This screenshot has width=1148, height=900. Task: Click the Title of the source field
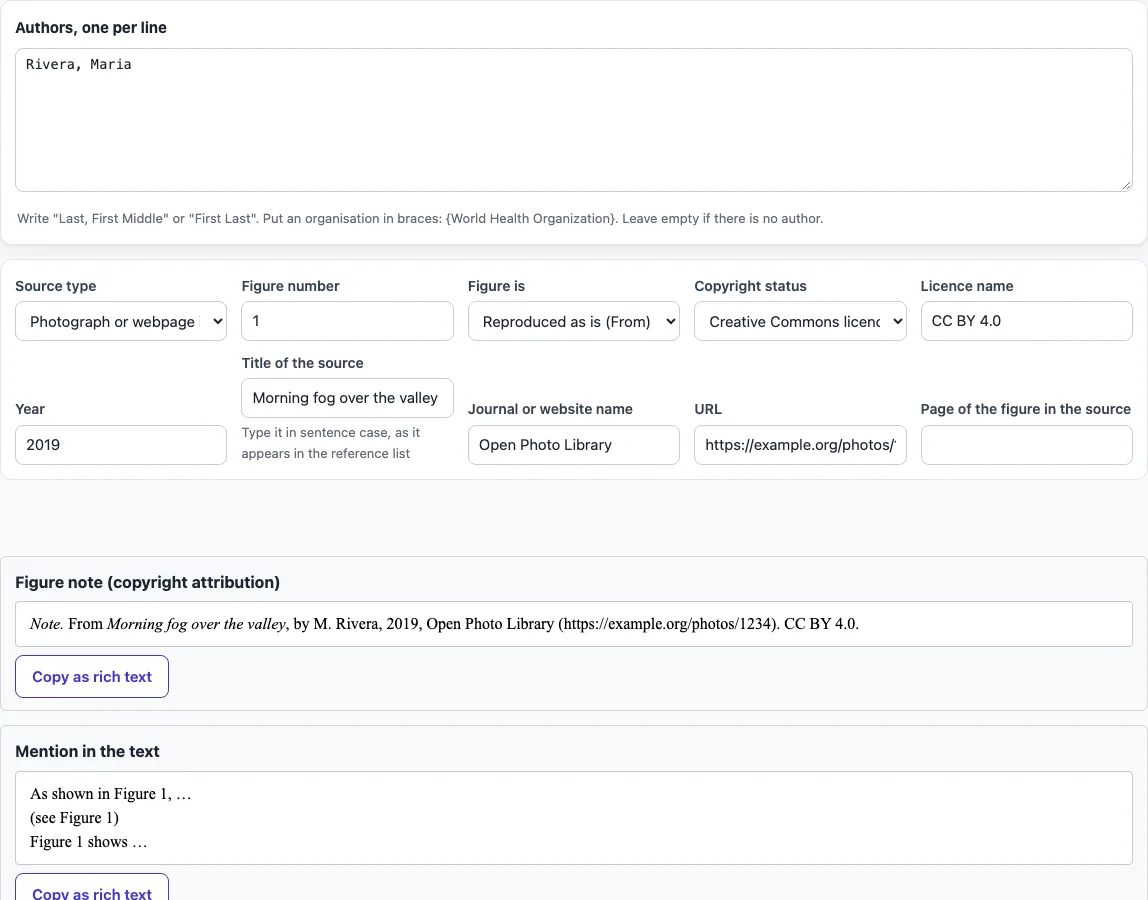347,398
